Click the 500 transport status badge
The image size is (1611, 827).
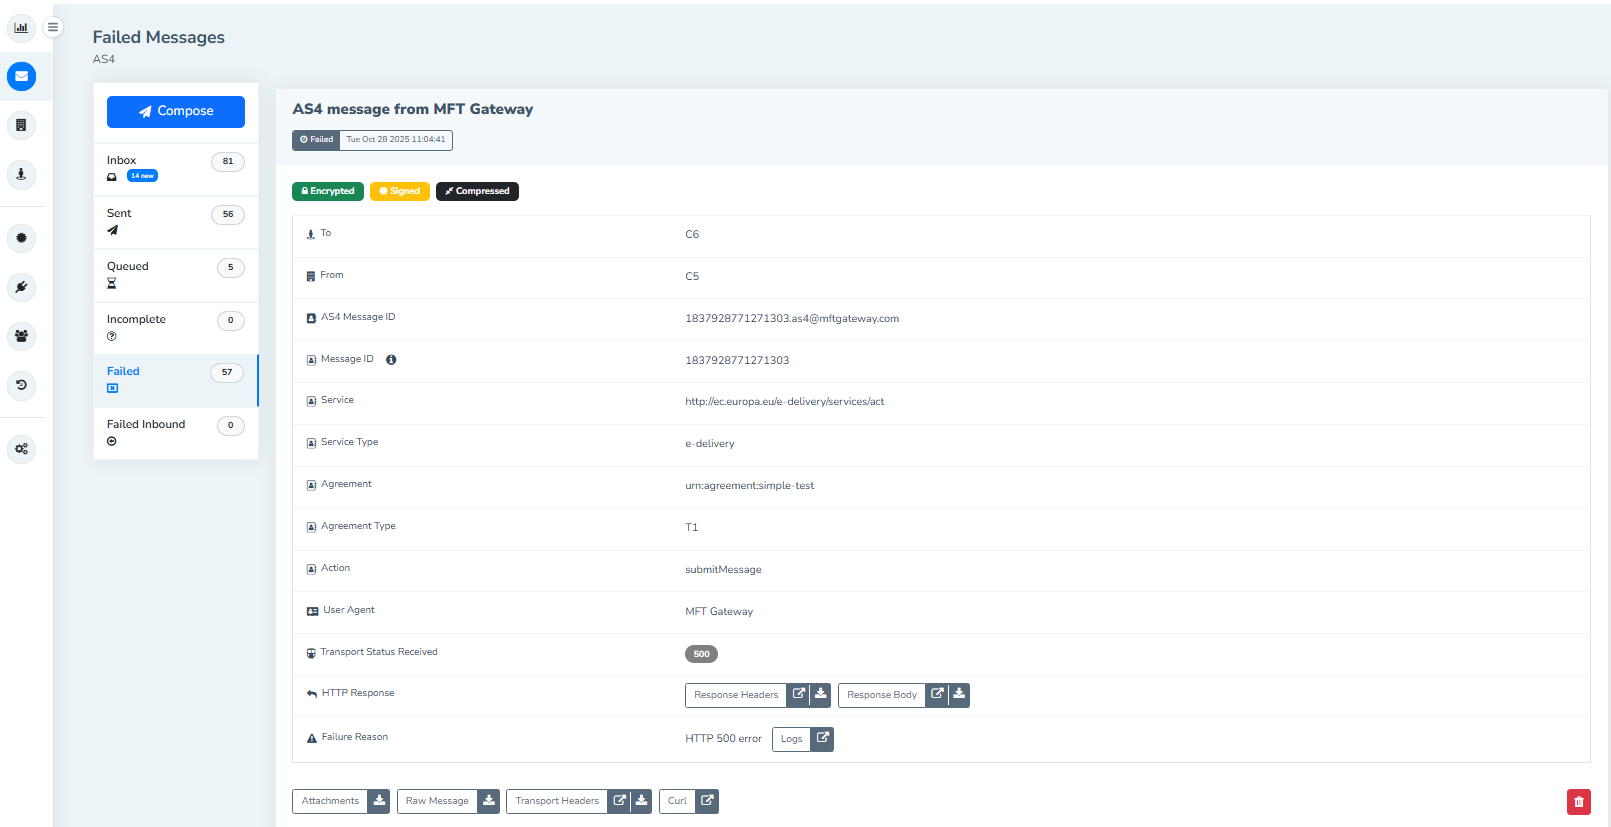[701, 654]
